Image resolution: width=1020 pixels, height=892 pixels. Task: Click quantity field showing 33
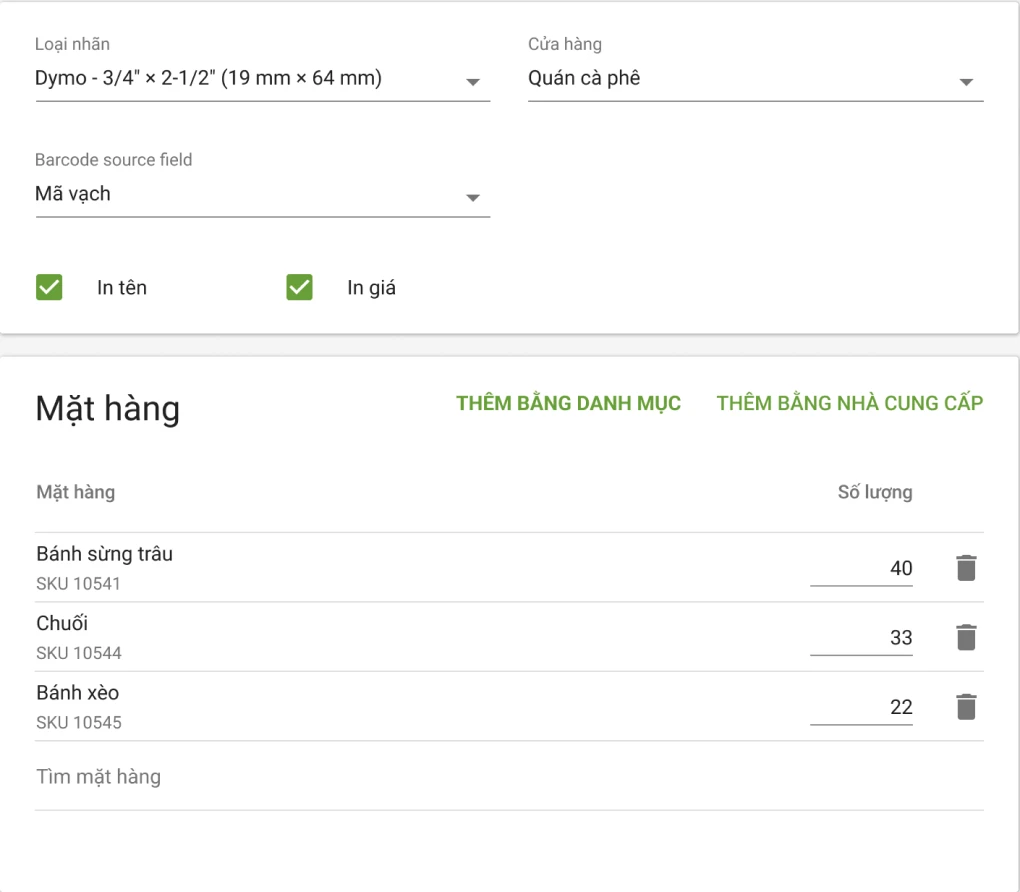(861, 637)
